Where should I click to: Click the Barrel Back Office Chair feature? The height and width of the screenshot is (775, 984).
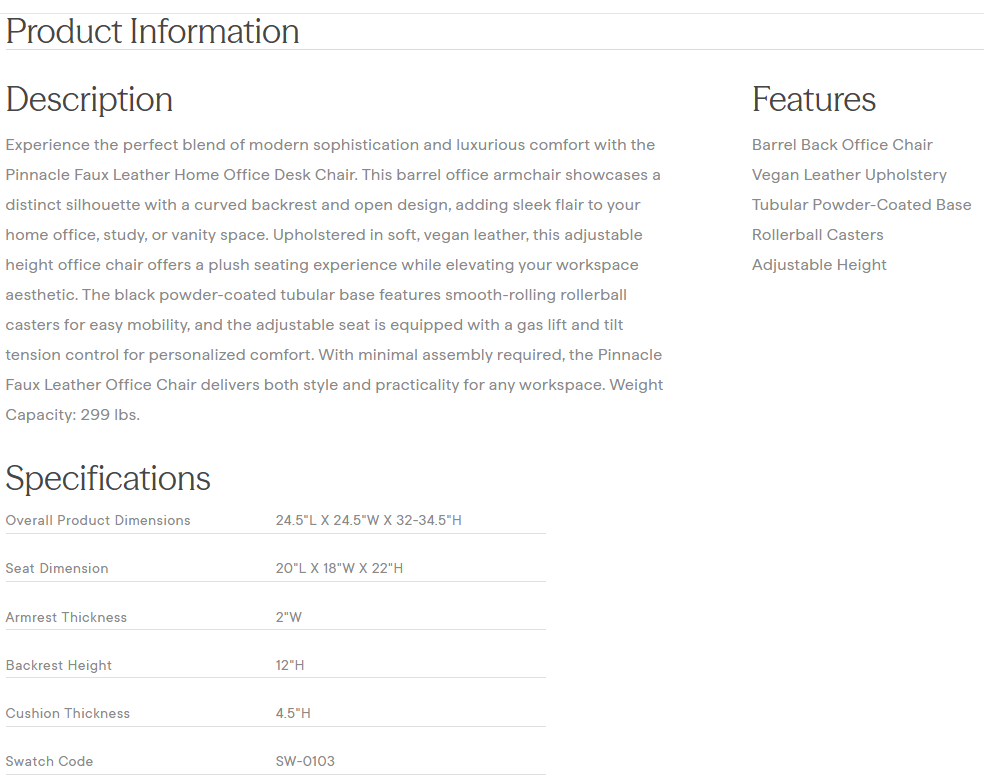point(842,145)
